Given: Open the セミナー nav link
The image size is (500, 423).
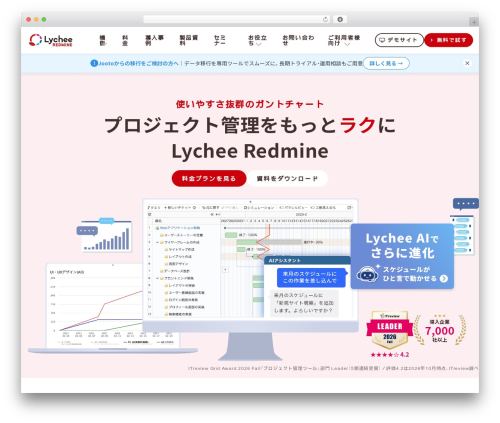Looking at the screenshot, I should (220, 40).
